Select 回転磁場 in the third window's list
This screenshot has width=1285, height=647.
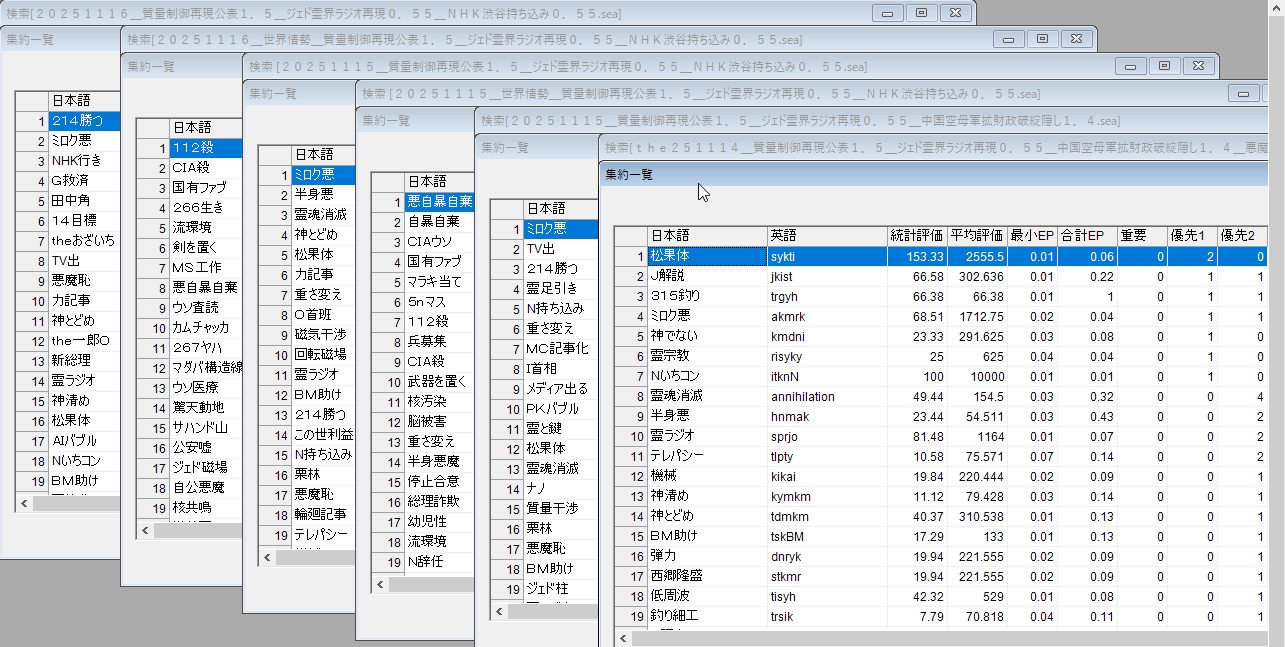[322, 354]
